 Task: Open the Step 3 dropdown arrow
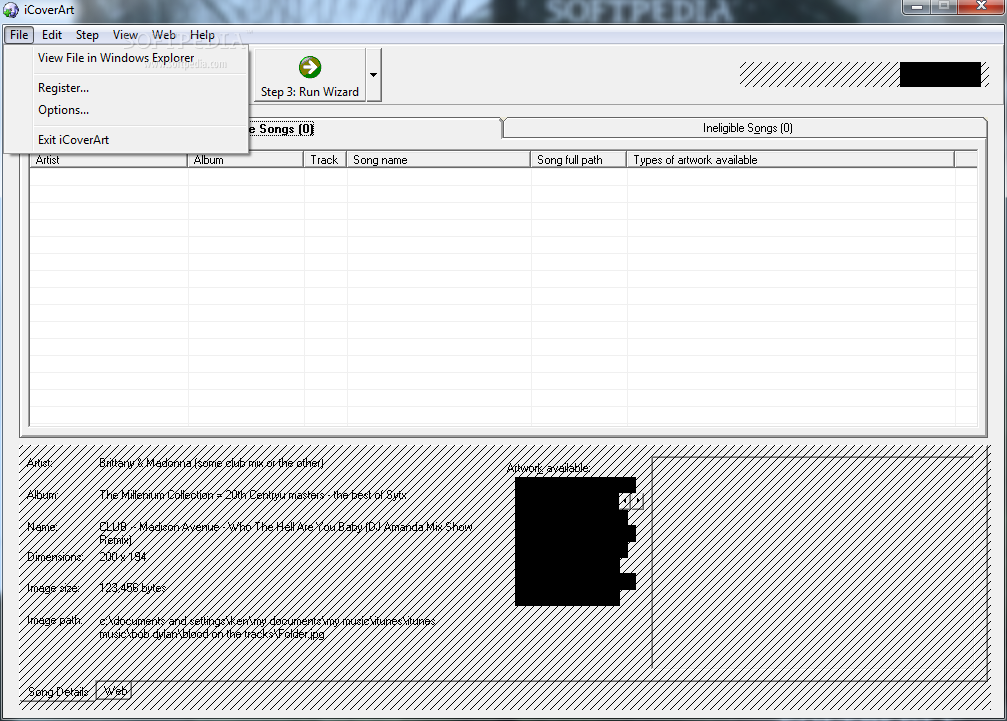point(374,74)
